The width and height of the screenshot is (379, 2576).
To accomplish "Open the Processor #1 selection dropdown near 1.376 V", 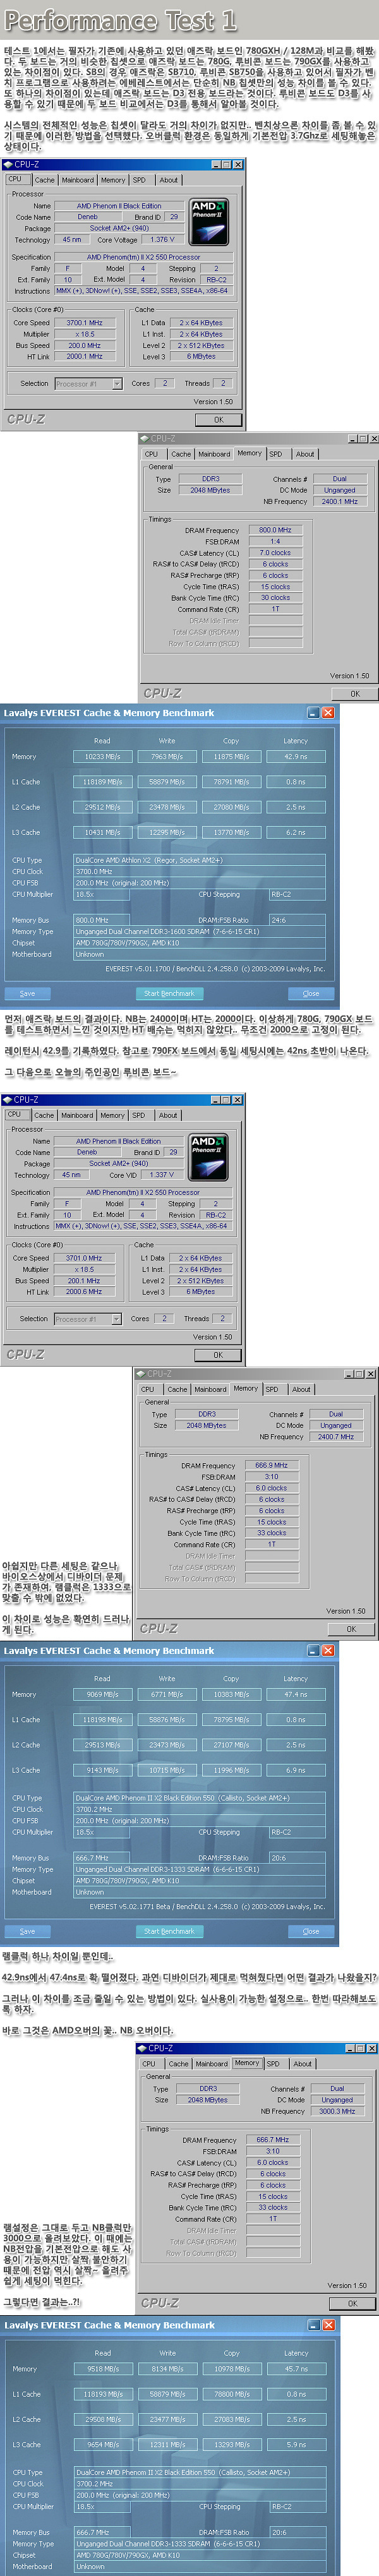I will click(88, 384).
